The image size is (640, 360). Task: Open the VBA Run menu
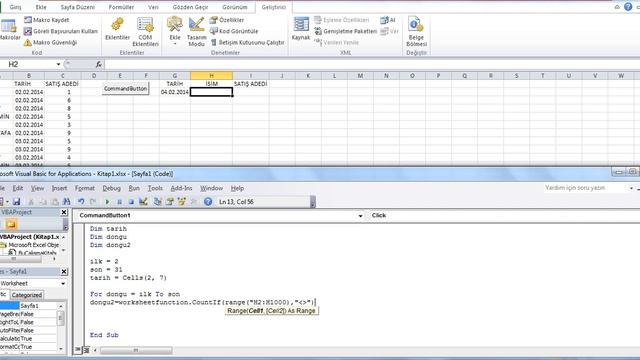[134, 188]
